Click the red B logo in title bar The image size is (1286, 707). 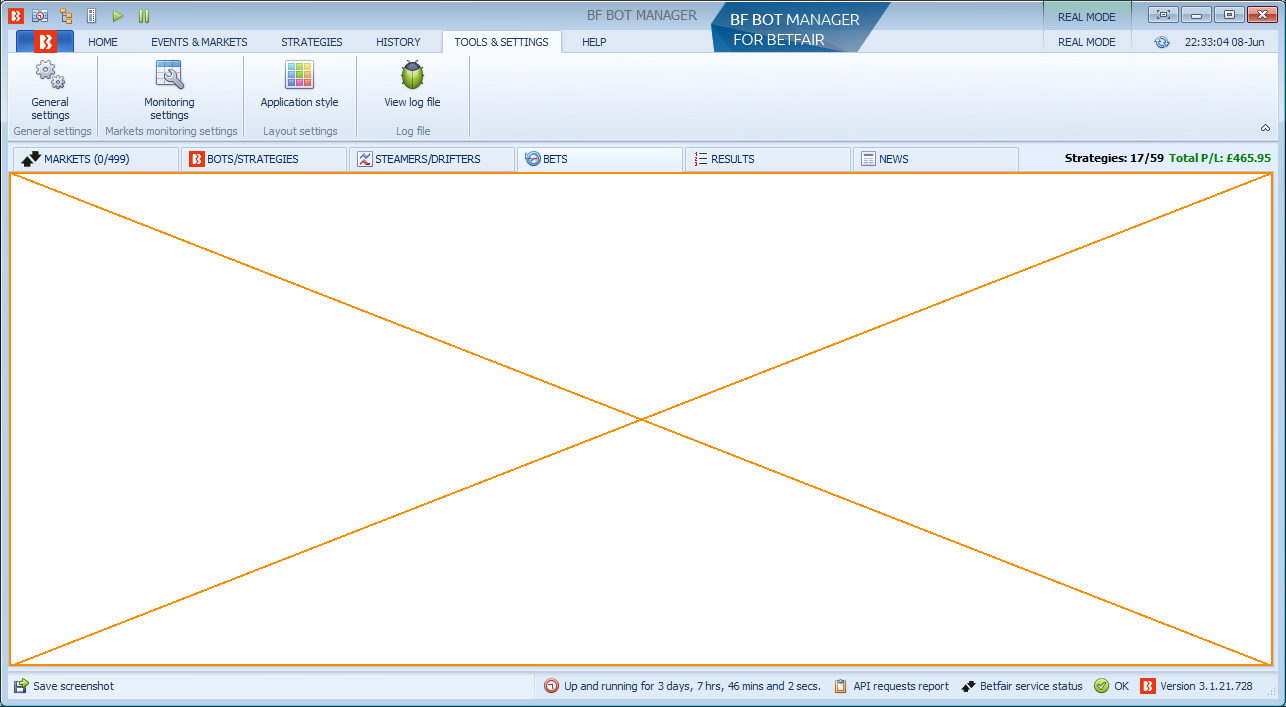point(15,16)
